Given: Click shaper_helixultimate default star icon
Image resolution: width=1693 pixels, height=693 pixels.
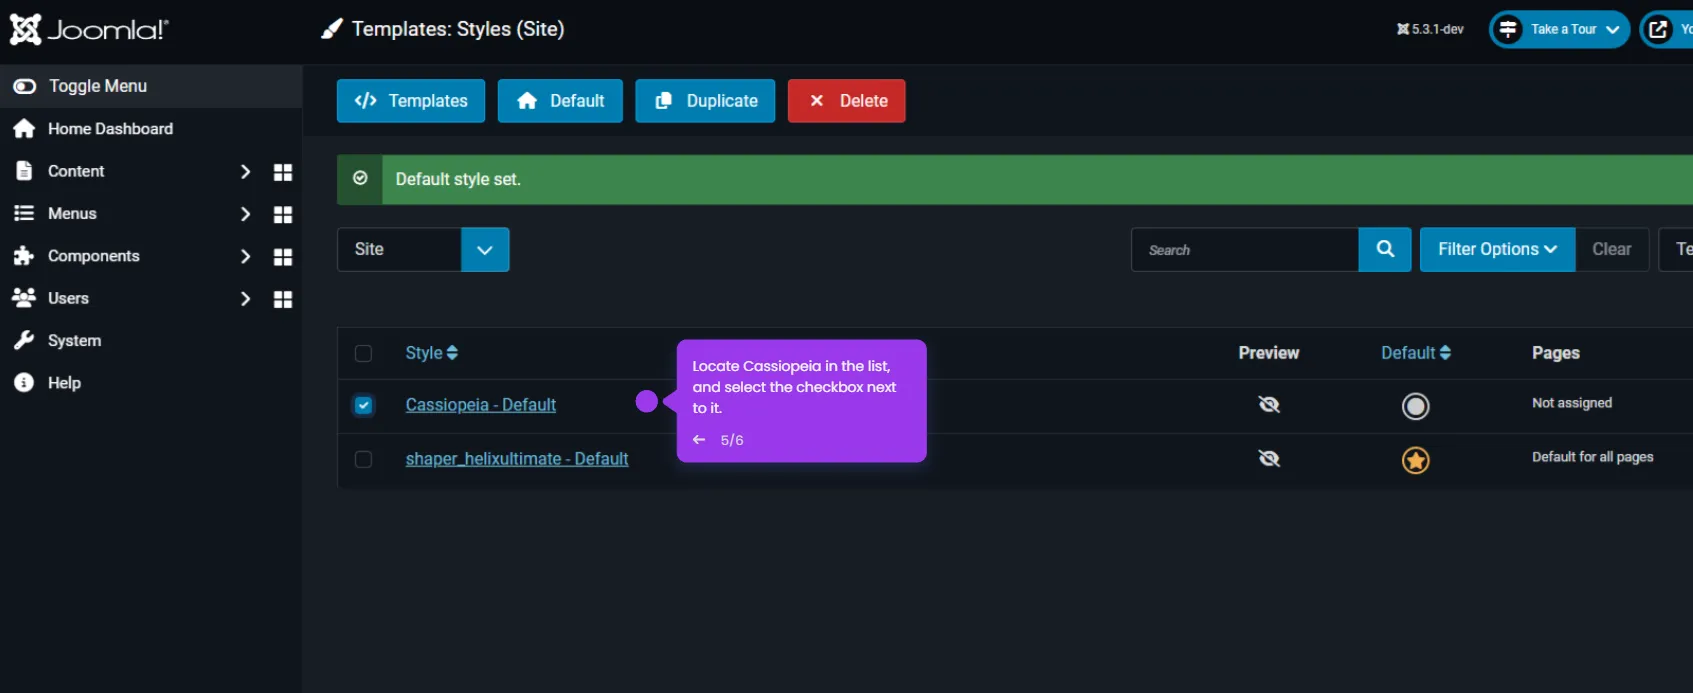Looking at the screenshot, I should point(1416,460).
